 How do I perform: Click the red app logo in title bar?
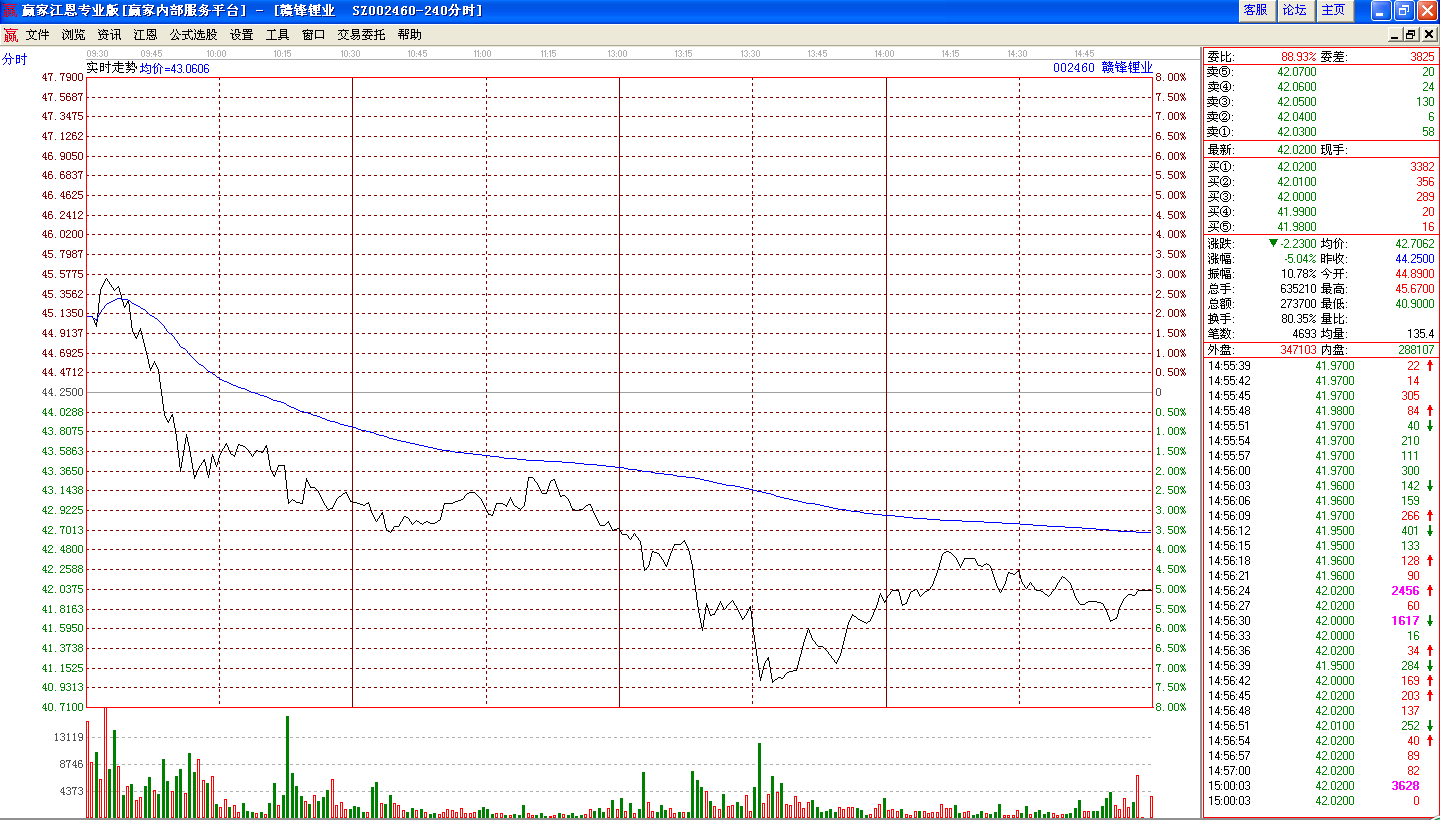pyautogui.click(x=10, y=10)
